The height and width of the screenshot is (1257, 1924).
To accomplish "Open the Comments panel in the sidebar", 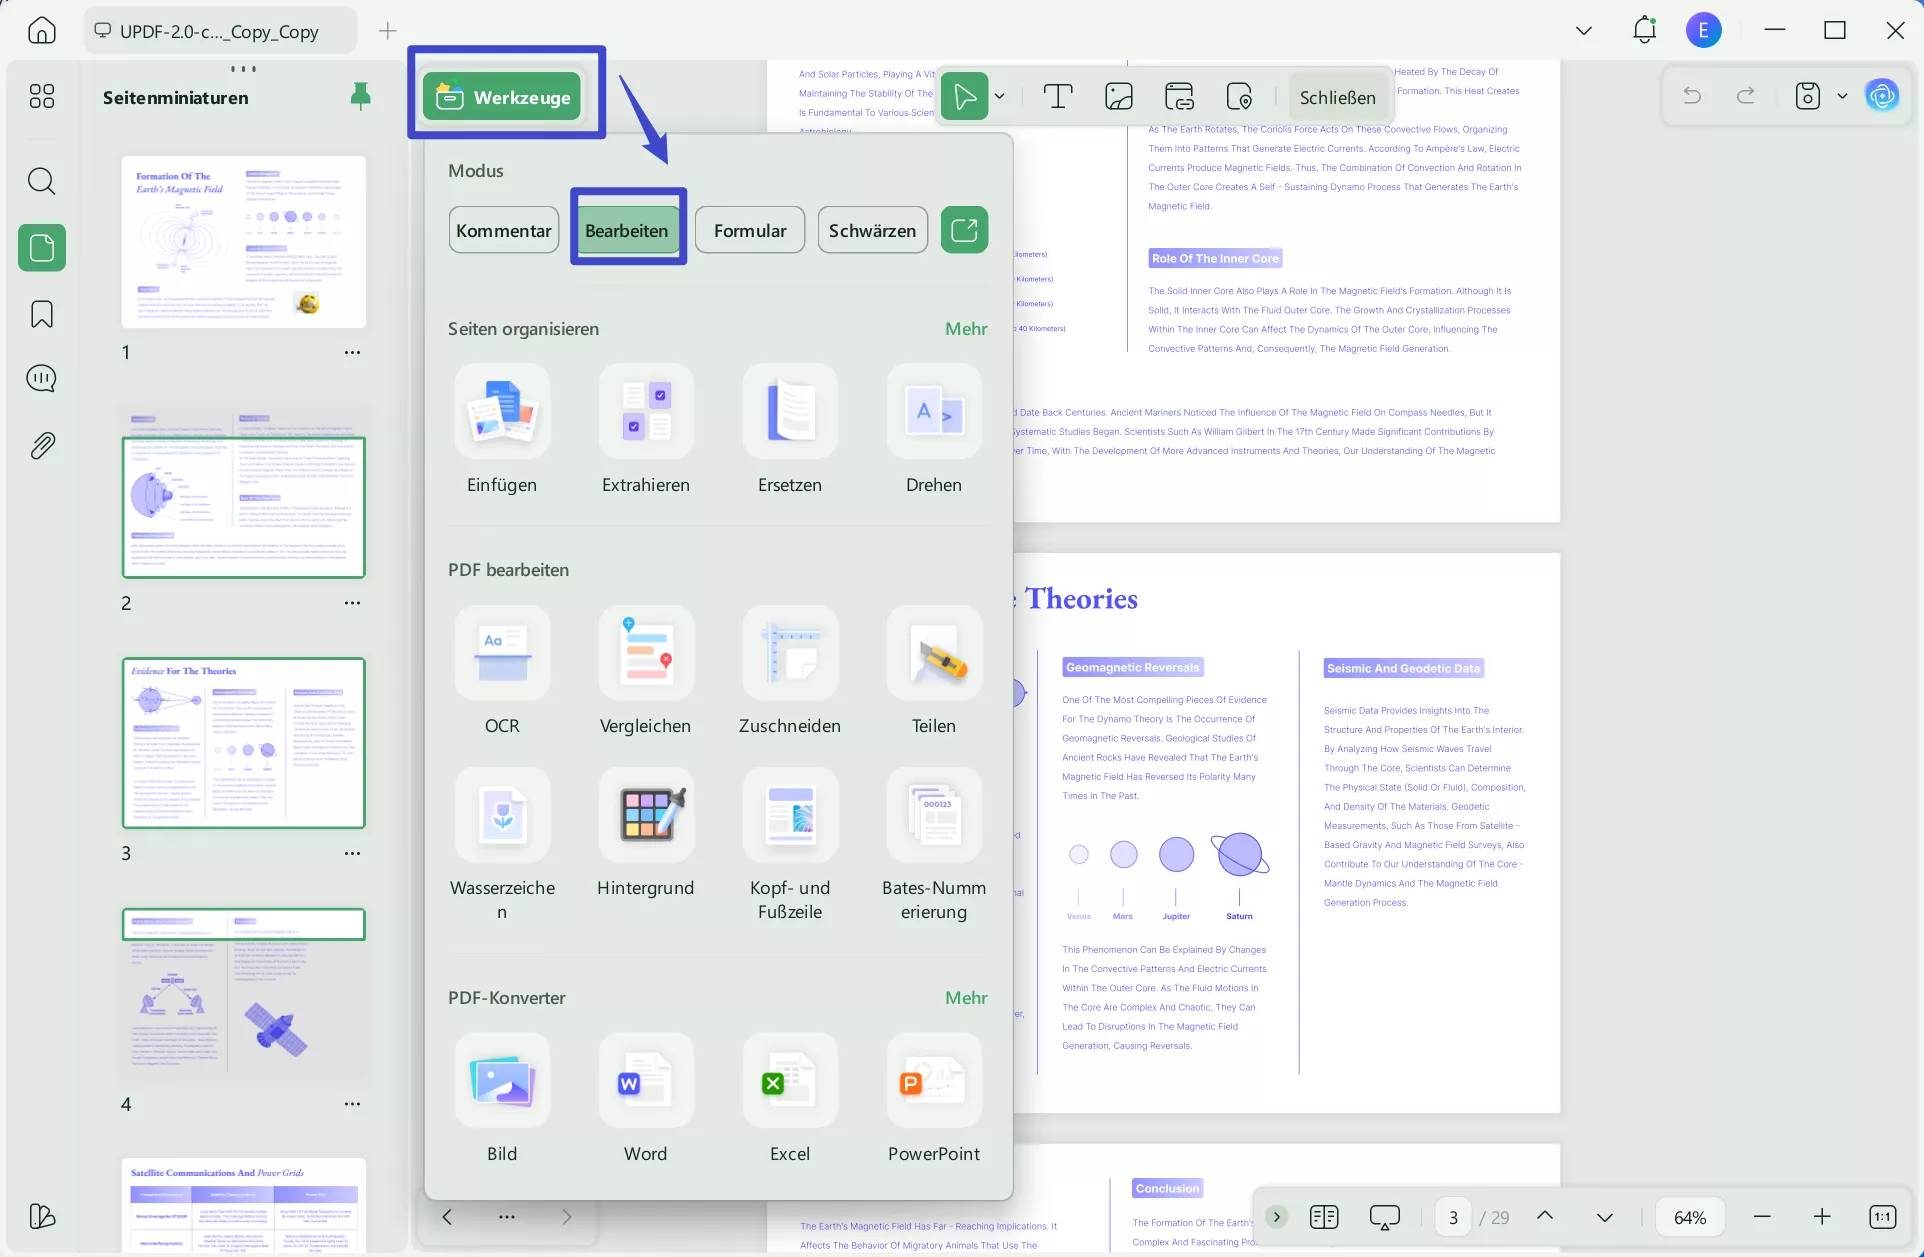I will tap(41, 378).
